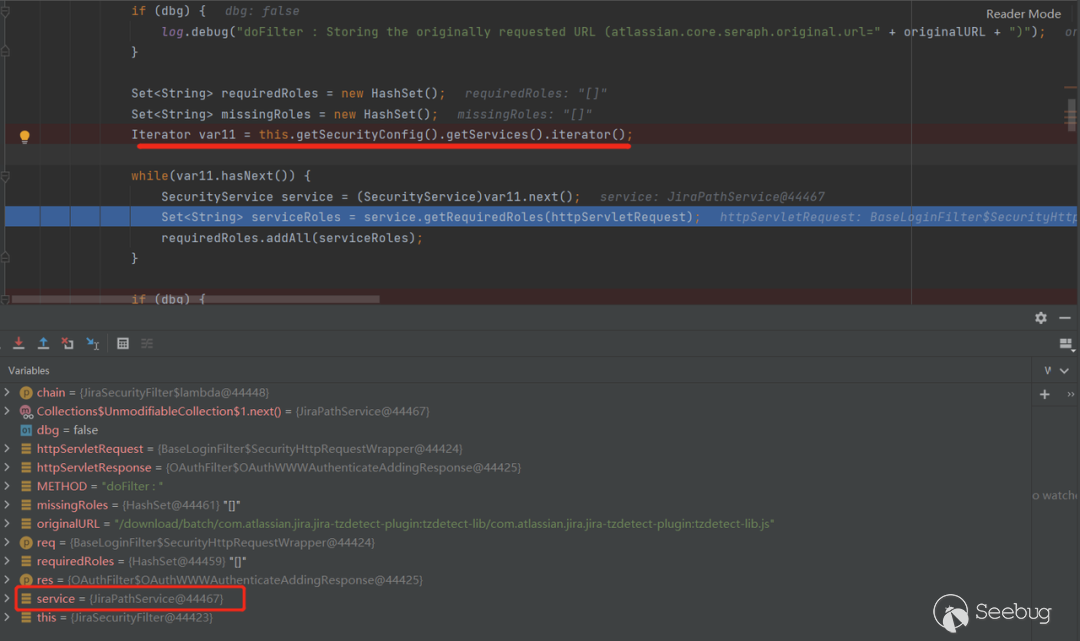
Task: Click the parameter icon beside chain
Action: [x=26, y=392]
